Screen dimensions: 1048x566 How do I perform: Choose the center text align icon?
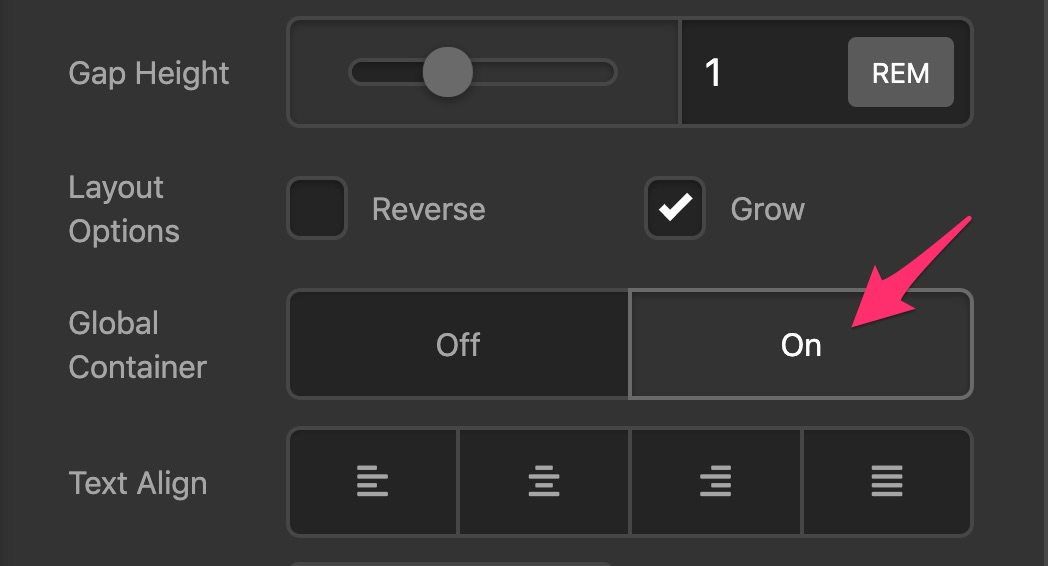543,481
